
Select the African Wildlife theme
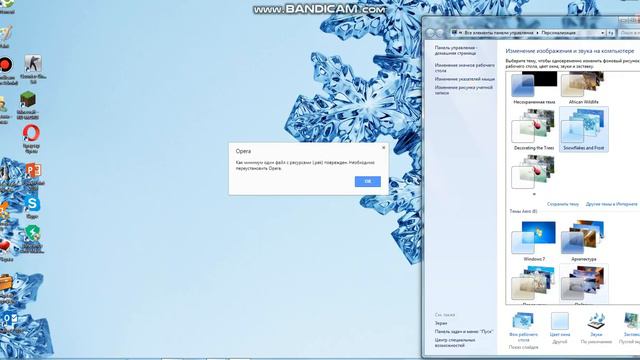pos(583,88)
